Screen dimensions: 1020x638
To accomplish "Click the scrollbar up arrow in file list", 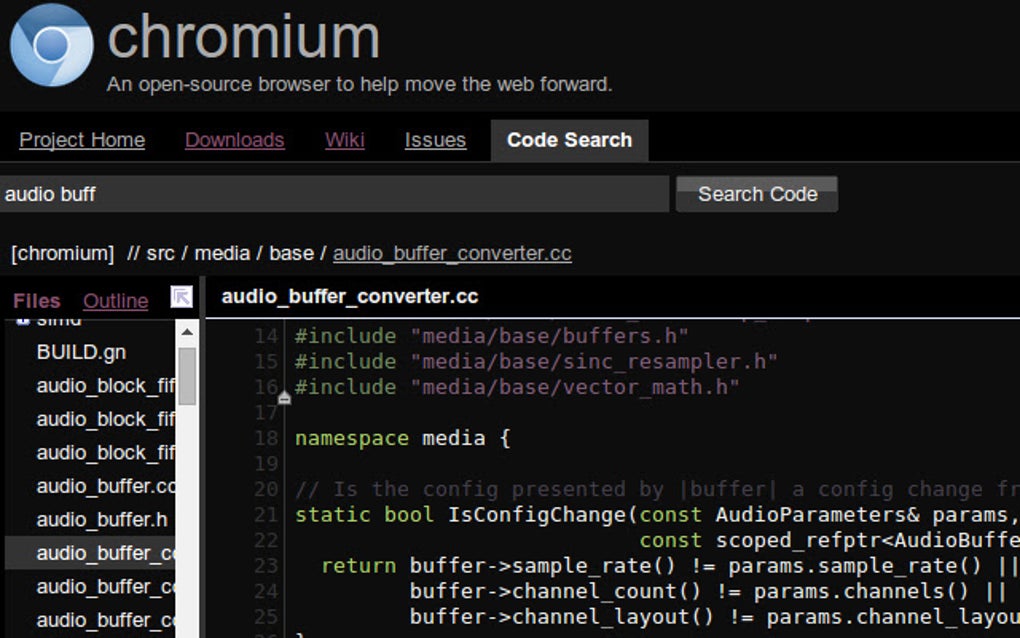I will (x=189, y=330).
